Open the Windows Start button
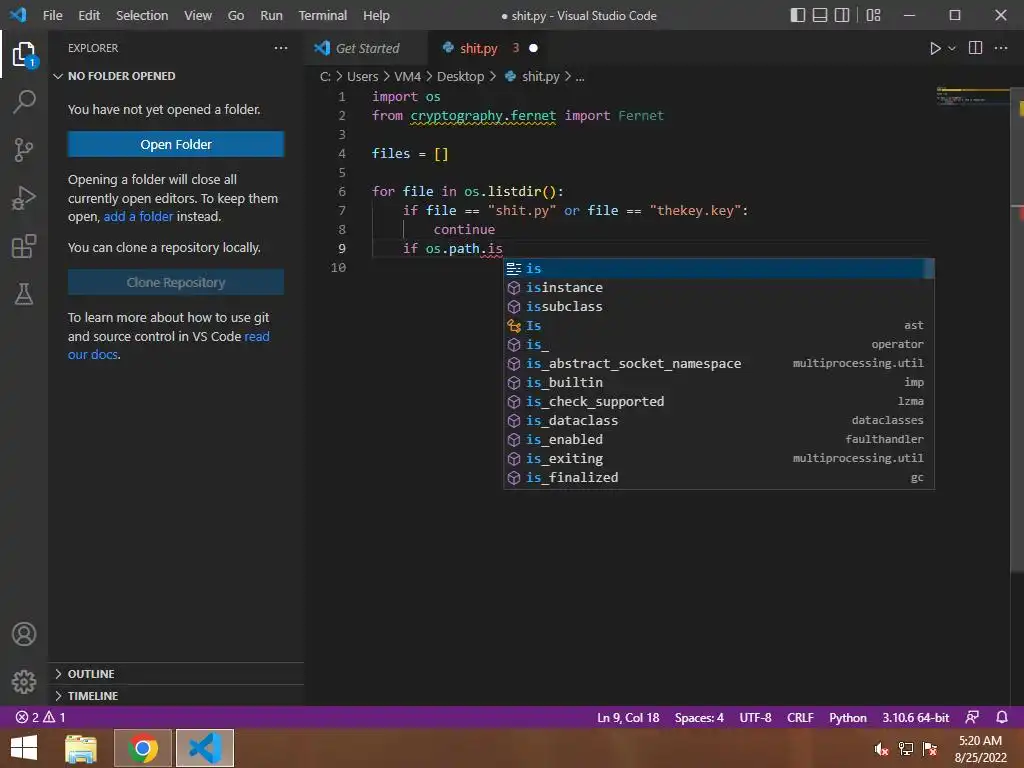 24,748
